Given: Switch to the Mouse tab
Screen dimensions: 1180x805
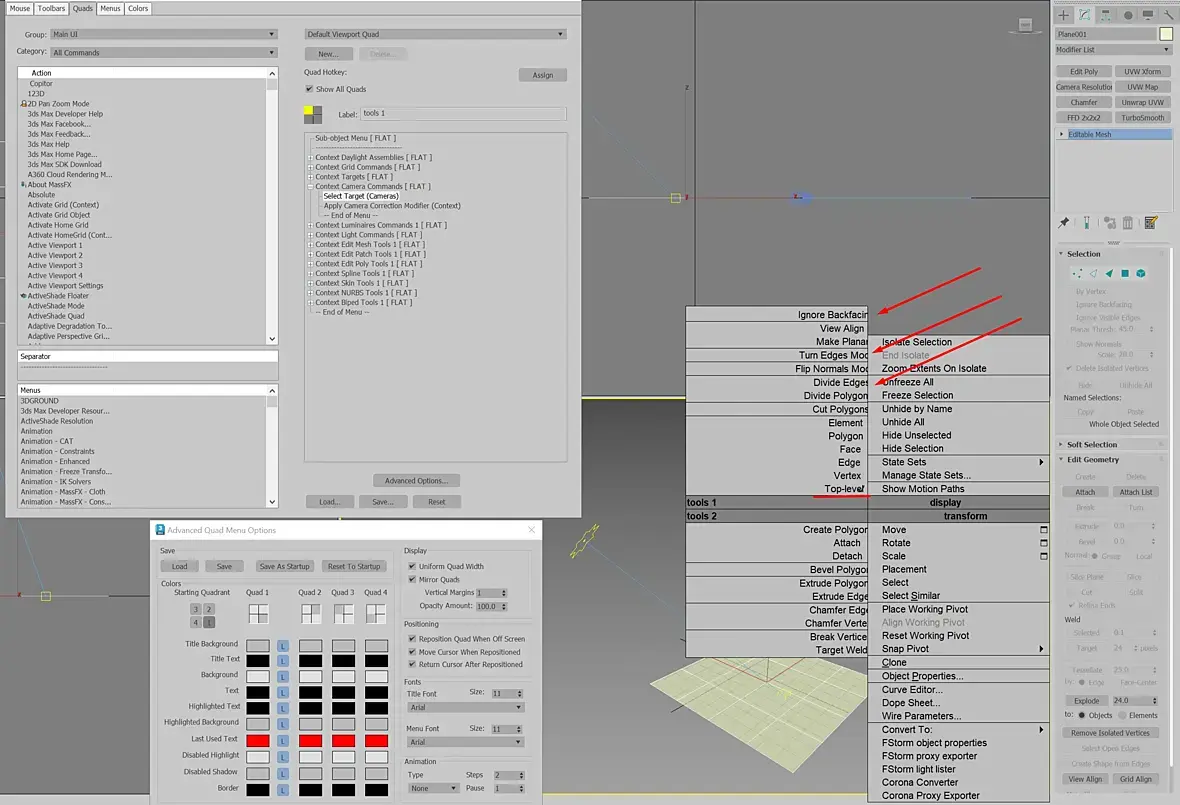Looking at the screenshot, I should point(20,8).
